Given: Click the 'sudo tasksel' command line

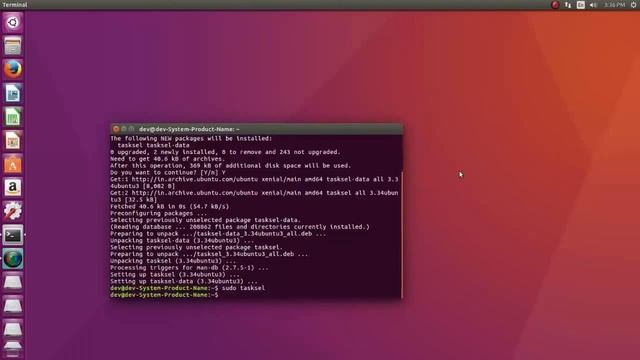Looking at the screenshot, I should [x=187, y=288].
